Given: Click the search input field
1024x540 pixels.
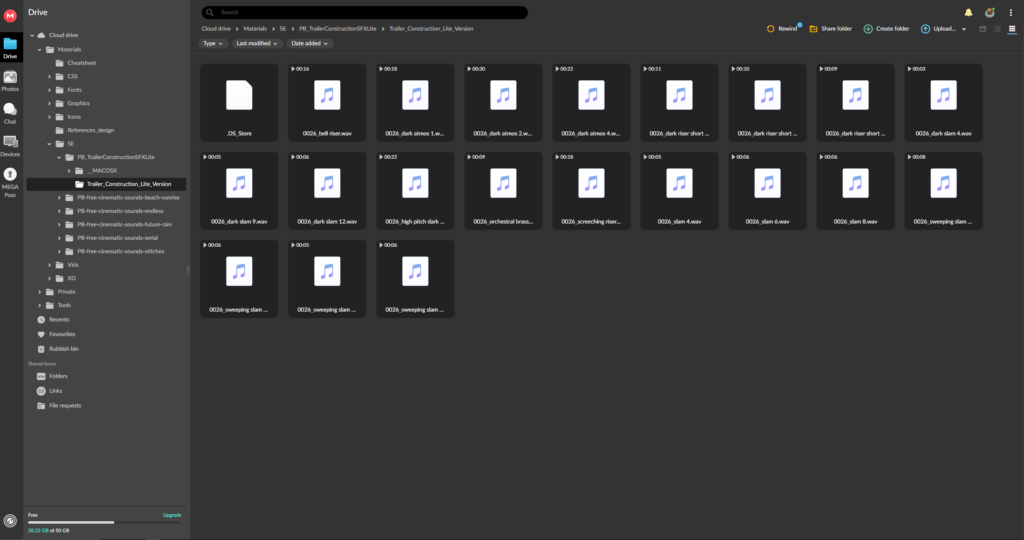Looking at the screenshot, I should (365, 12).
